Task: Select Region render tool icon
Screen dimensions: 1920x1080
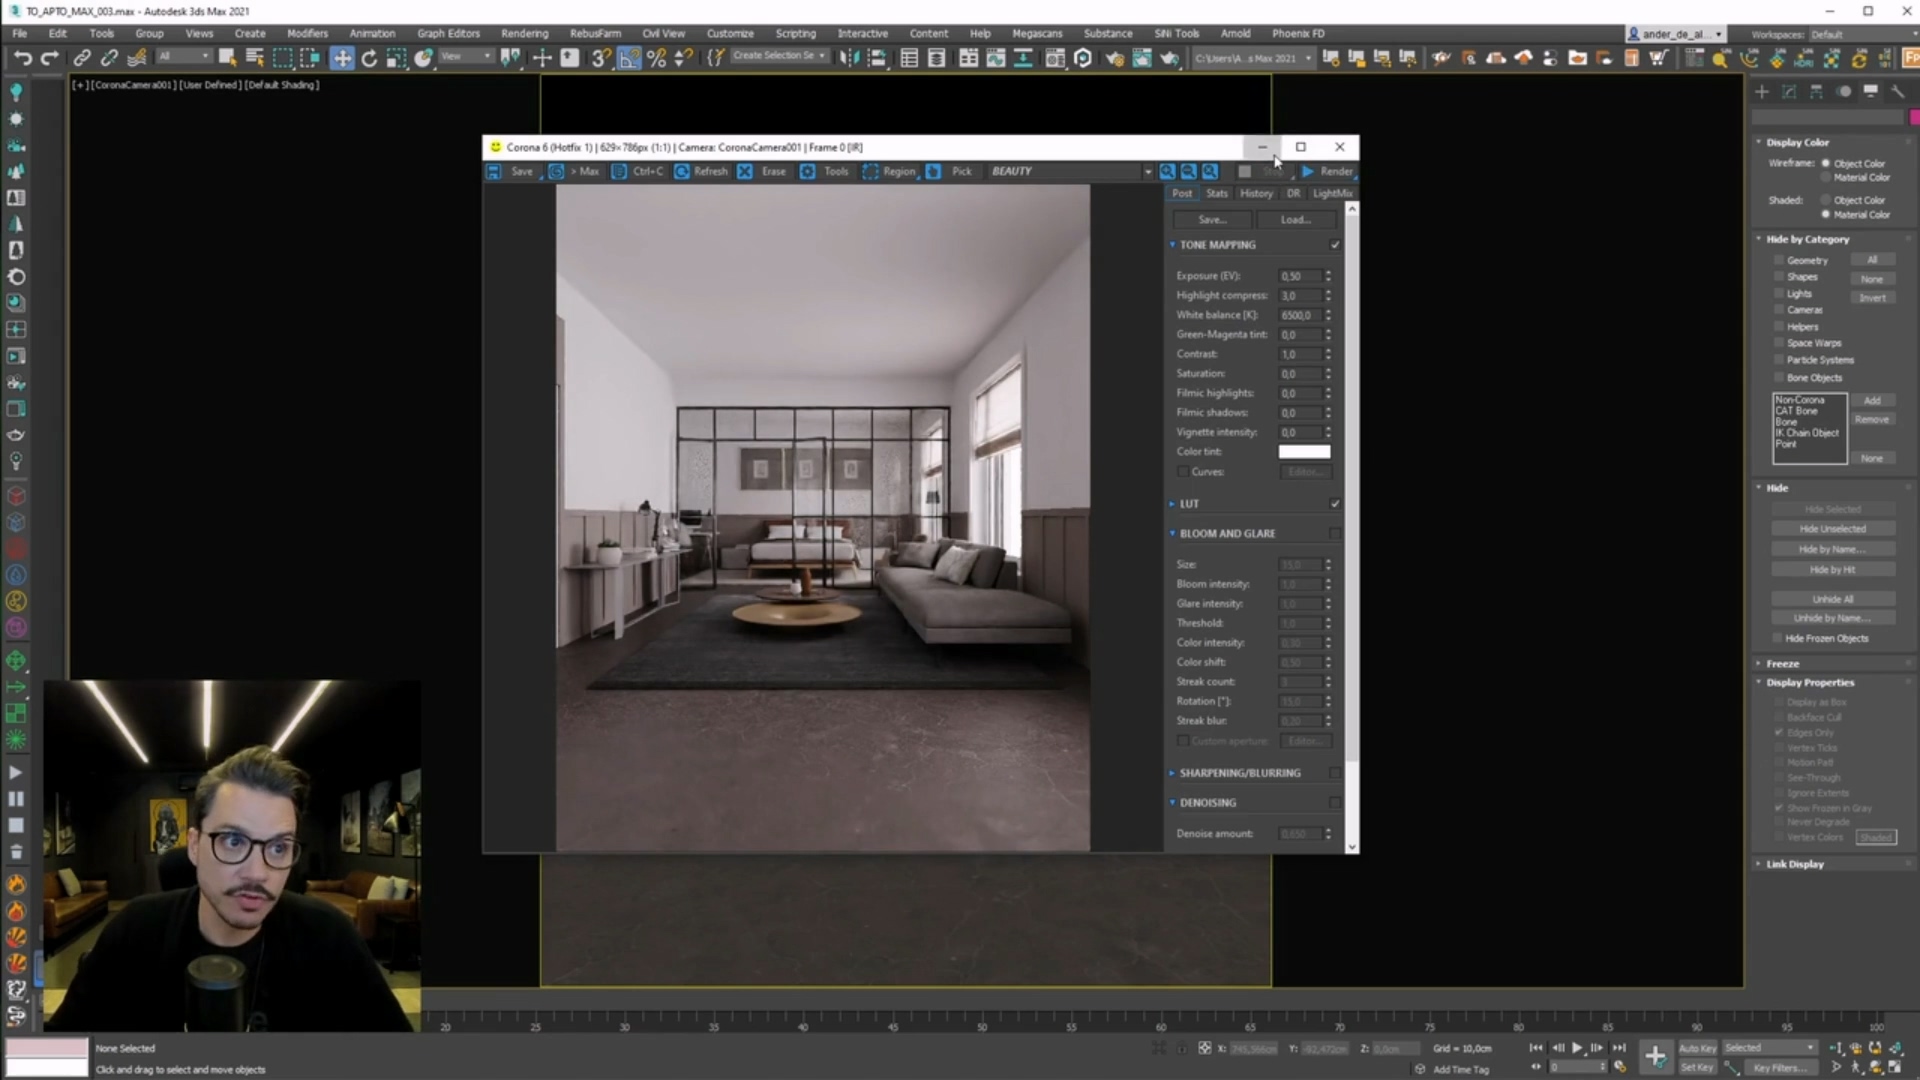Action: tap(871, 172)
